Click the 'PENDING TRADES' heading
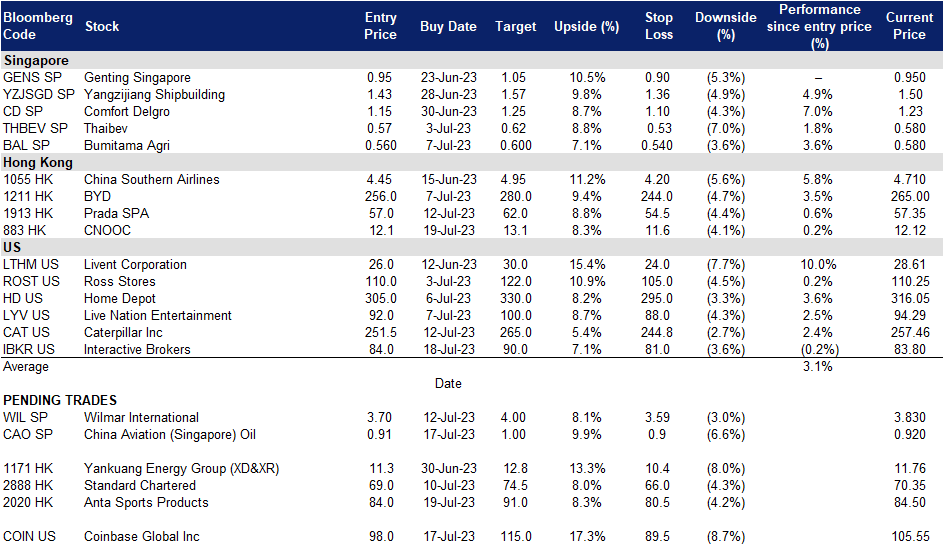This screenshot has width=943, height=545. click(60, 401)
